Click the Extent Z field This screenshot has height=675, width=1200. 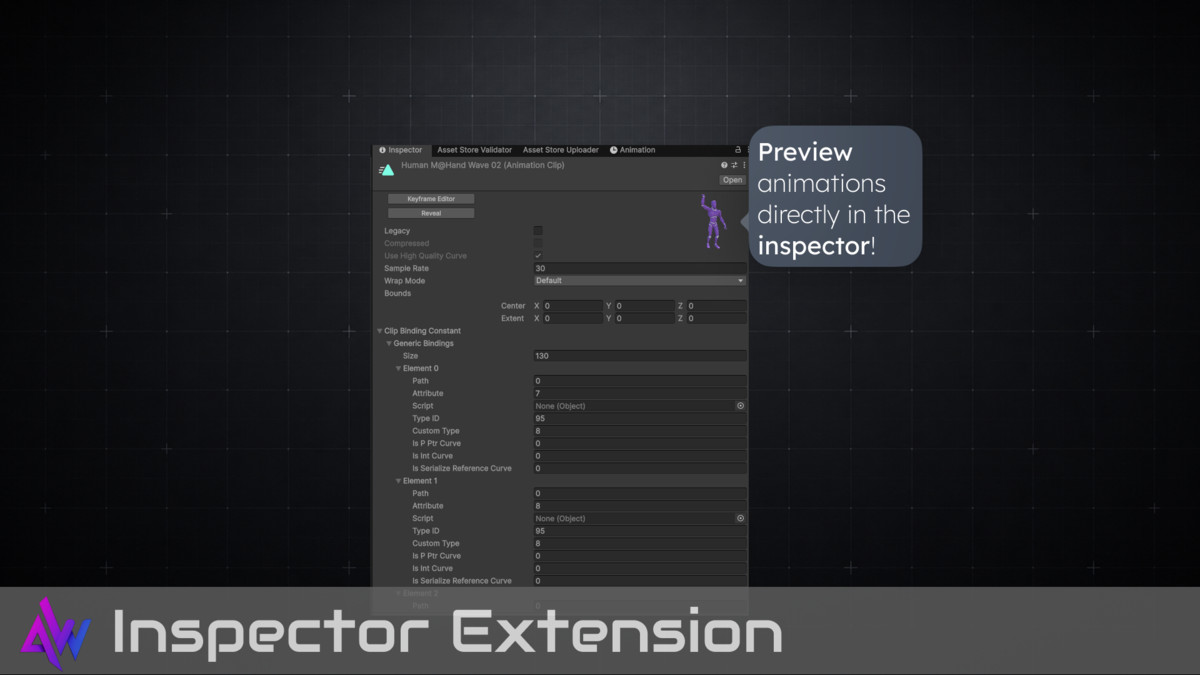point(716,318)
